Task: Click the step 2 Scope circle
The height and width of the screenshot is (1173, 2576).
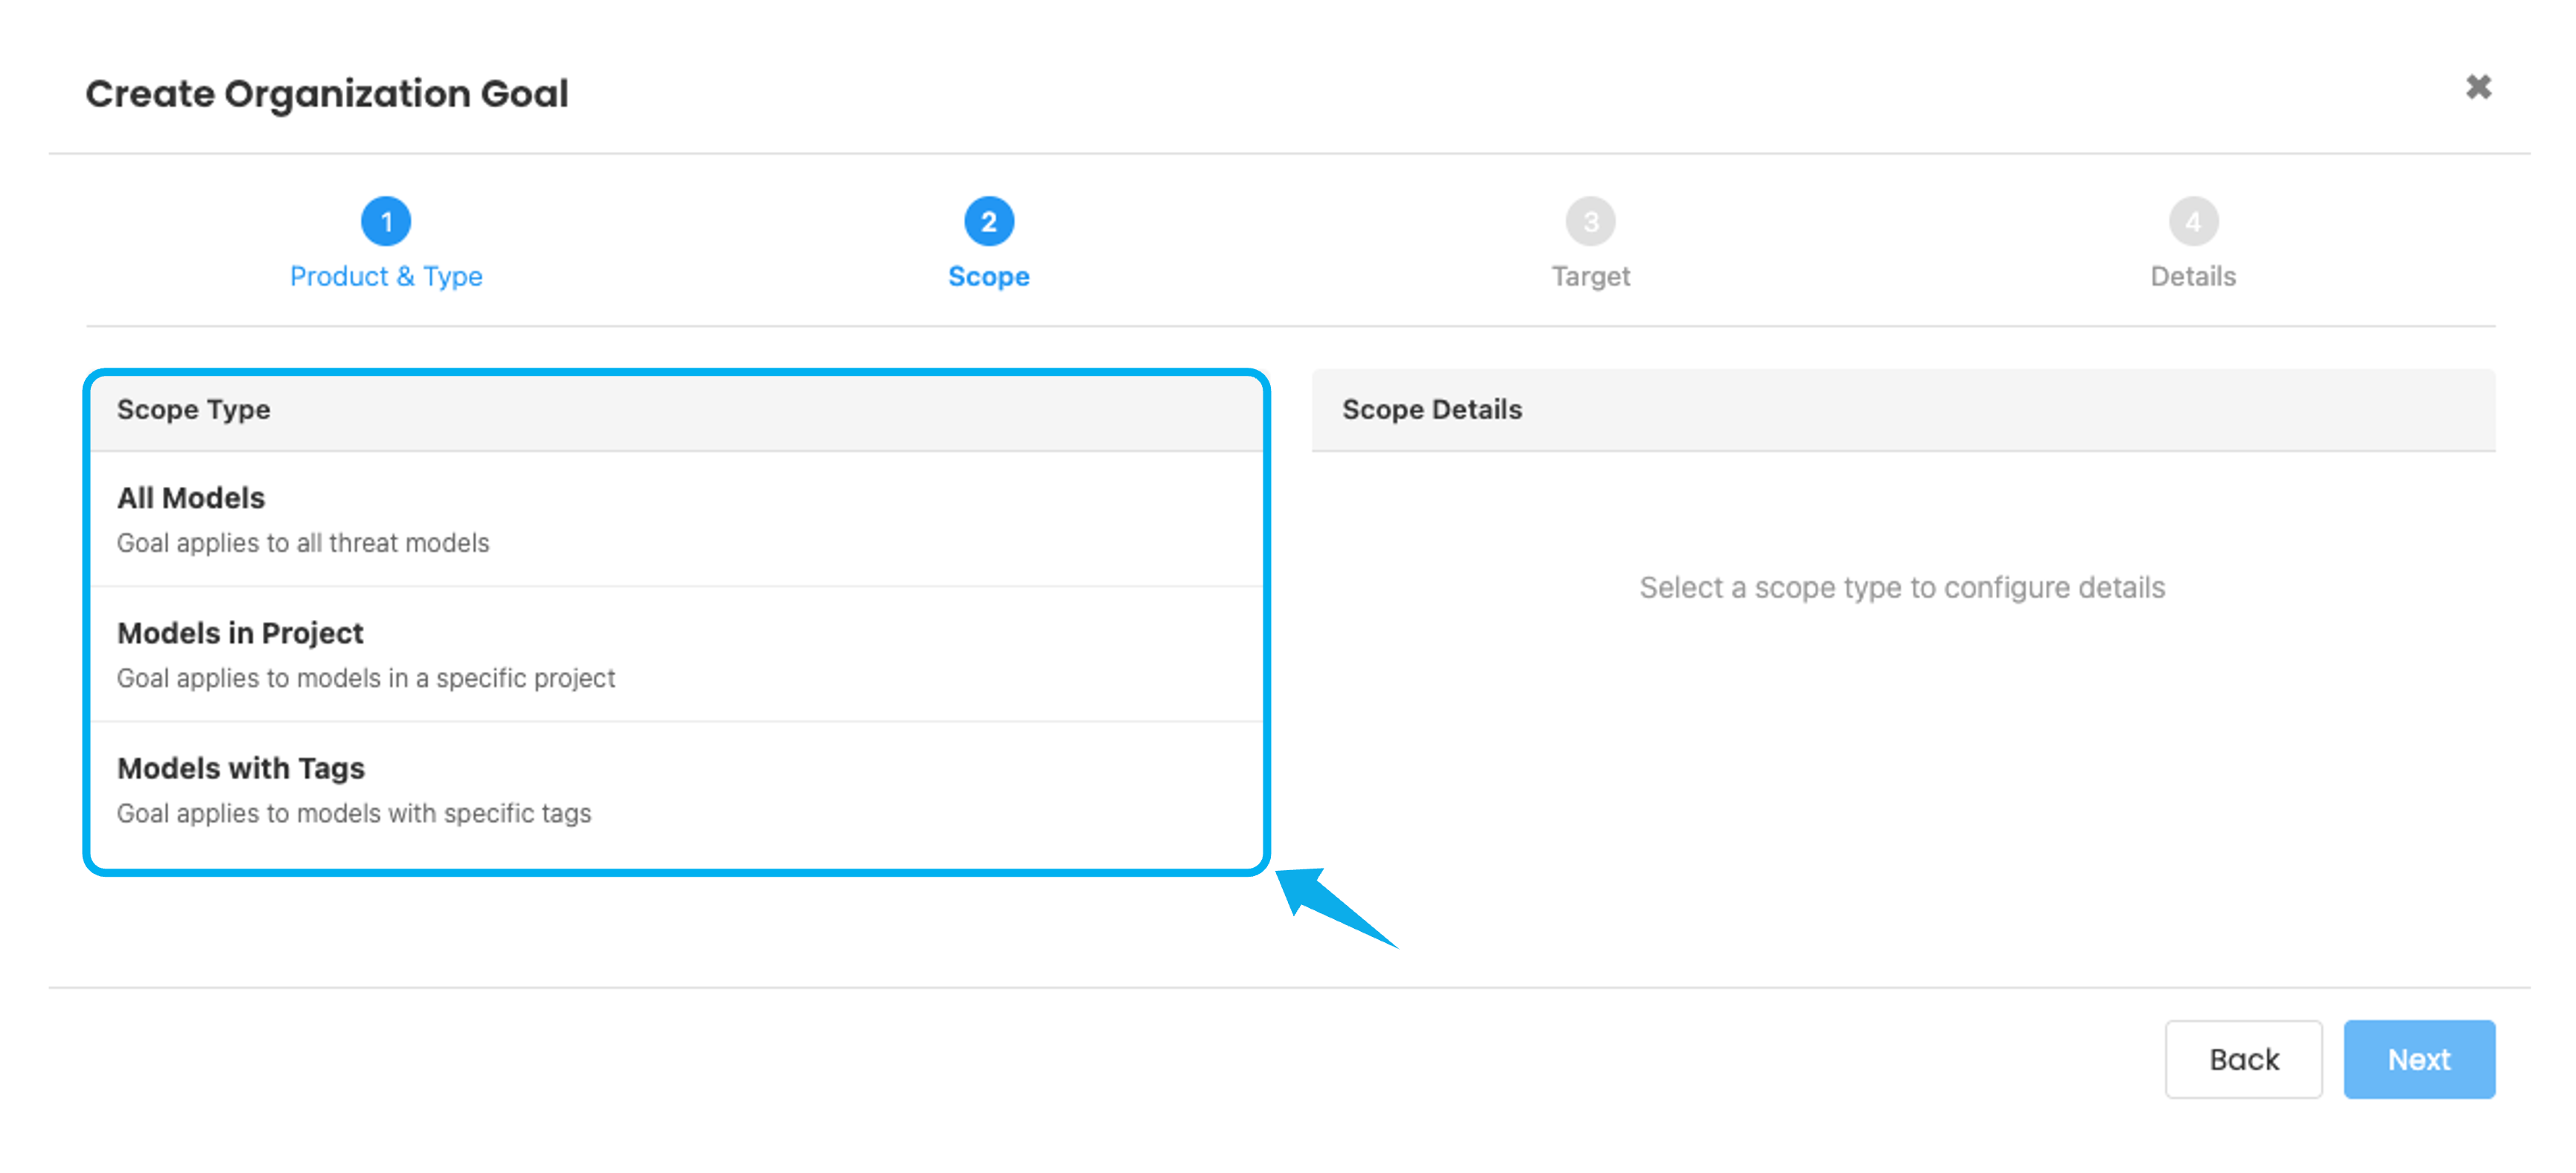Action: 988,221
